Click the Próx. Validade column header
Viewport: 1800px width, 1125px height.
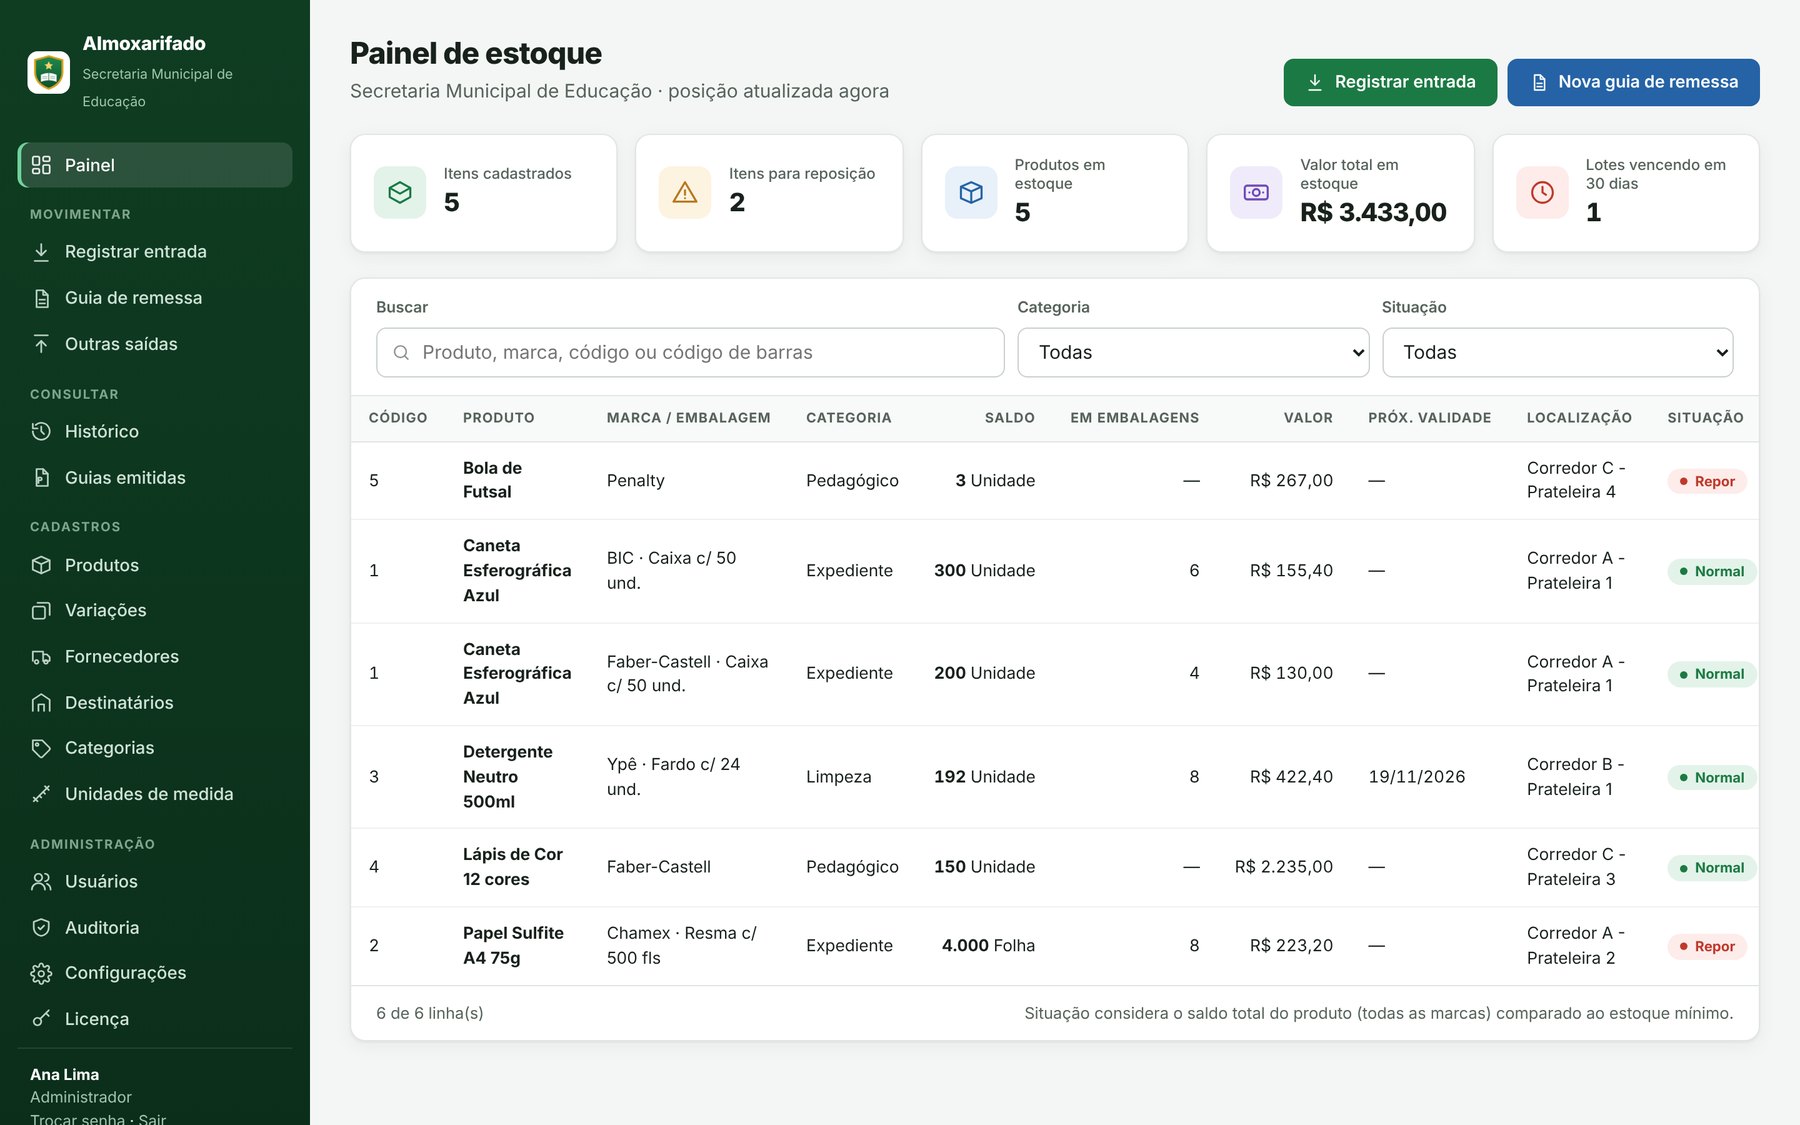click(1429, 418)
